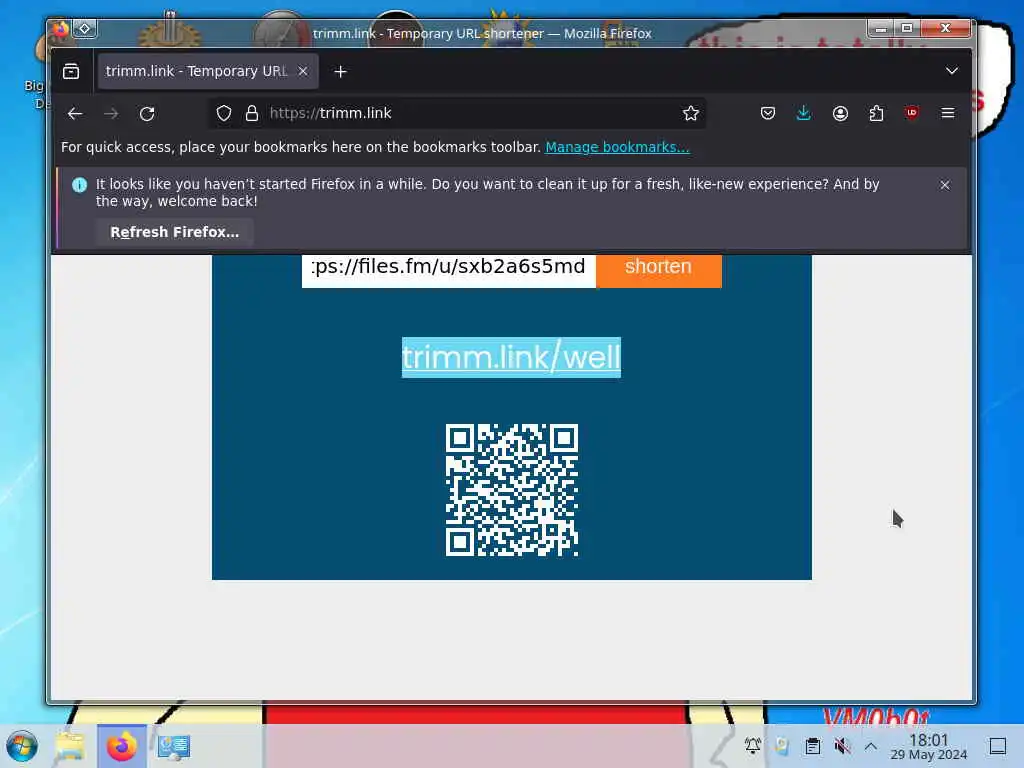Open Firefox window menu icon in titlebar
The width and height of the screenshot is (1024, 768).
click(59, 29)
